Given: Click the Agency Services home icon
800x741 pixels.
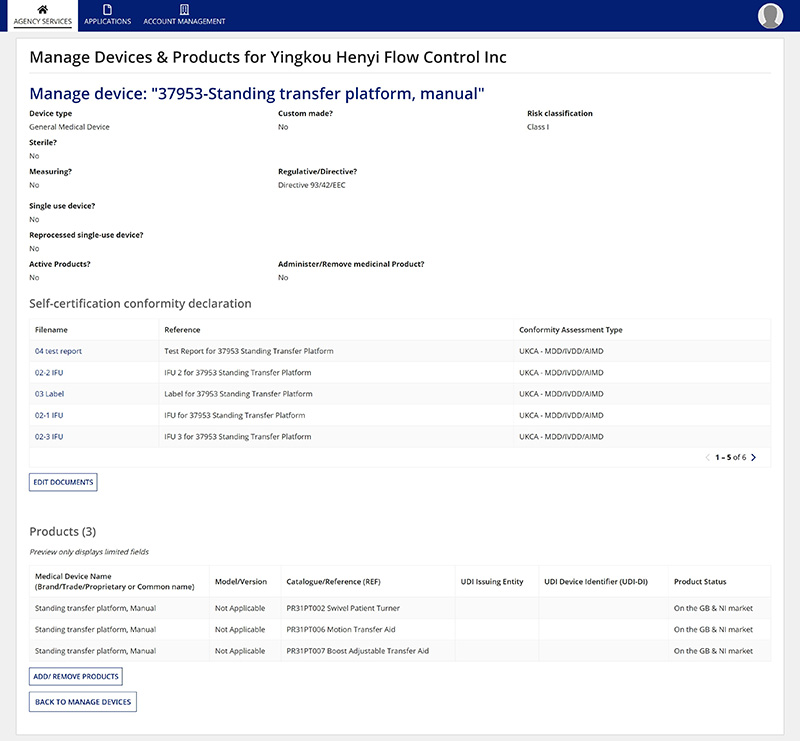Looking at the screenshot, I should pos(42,9).
